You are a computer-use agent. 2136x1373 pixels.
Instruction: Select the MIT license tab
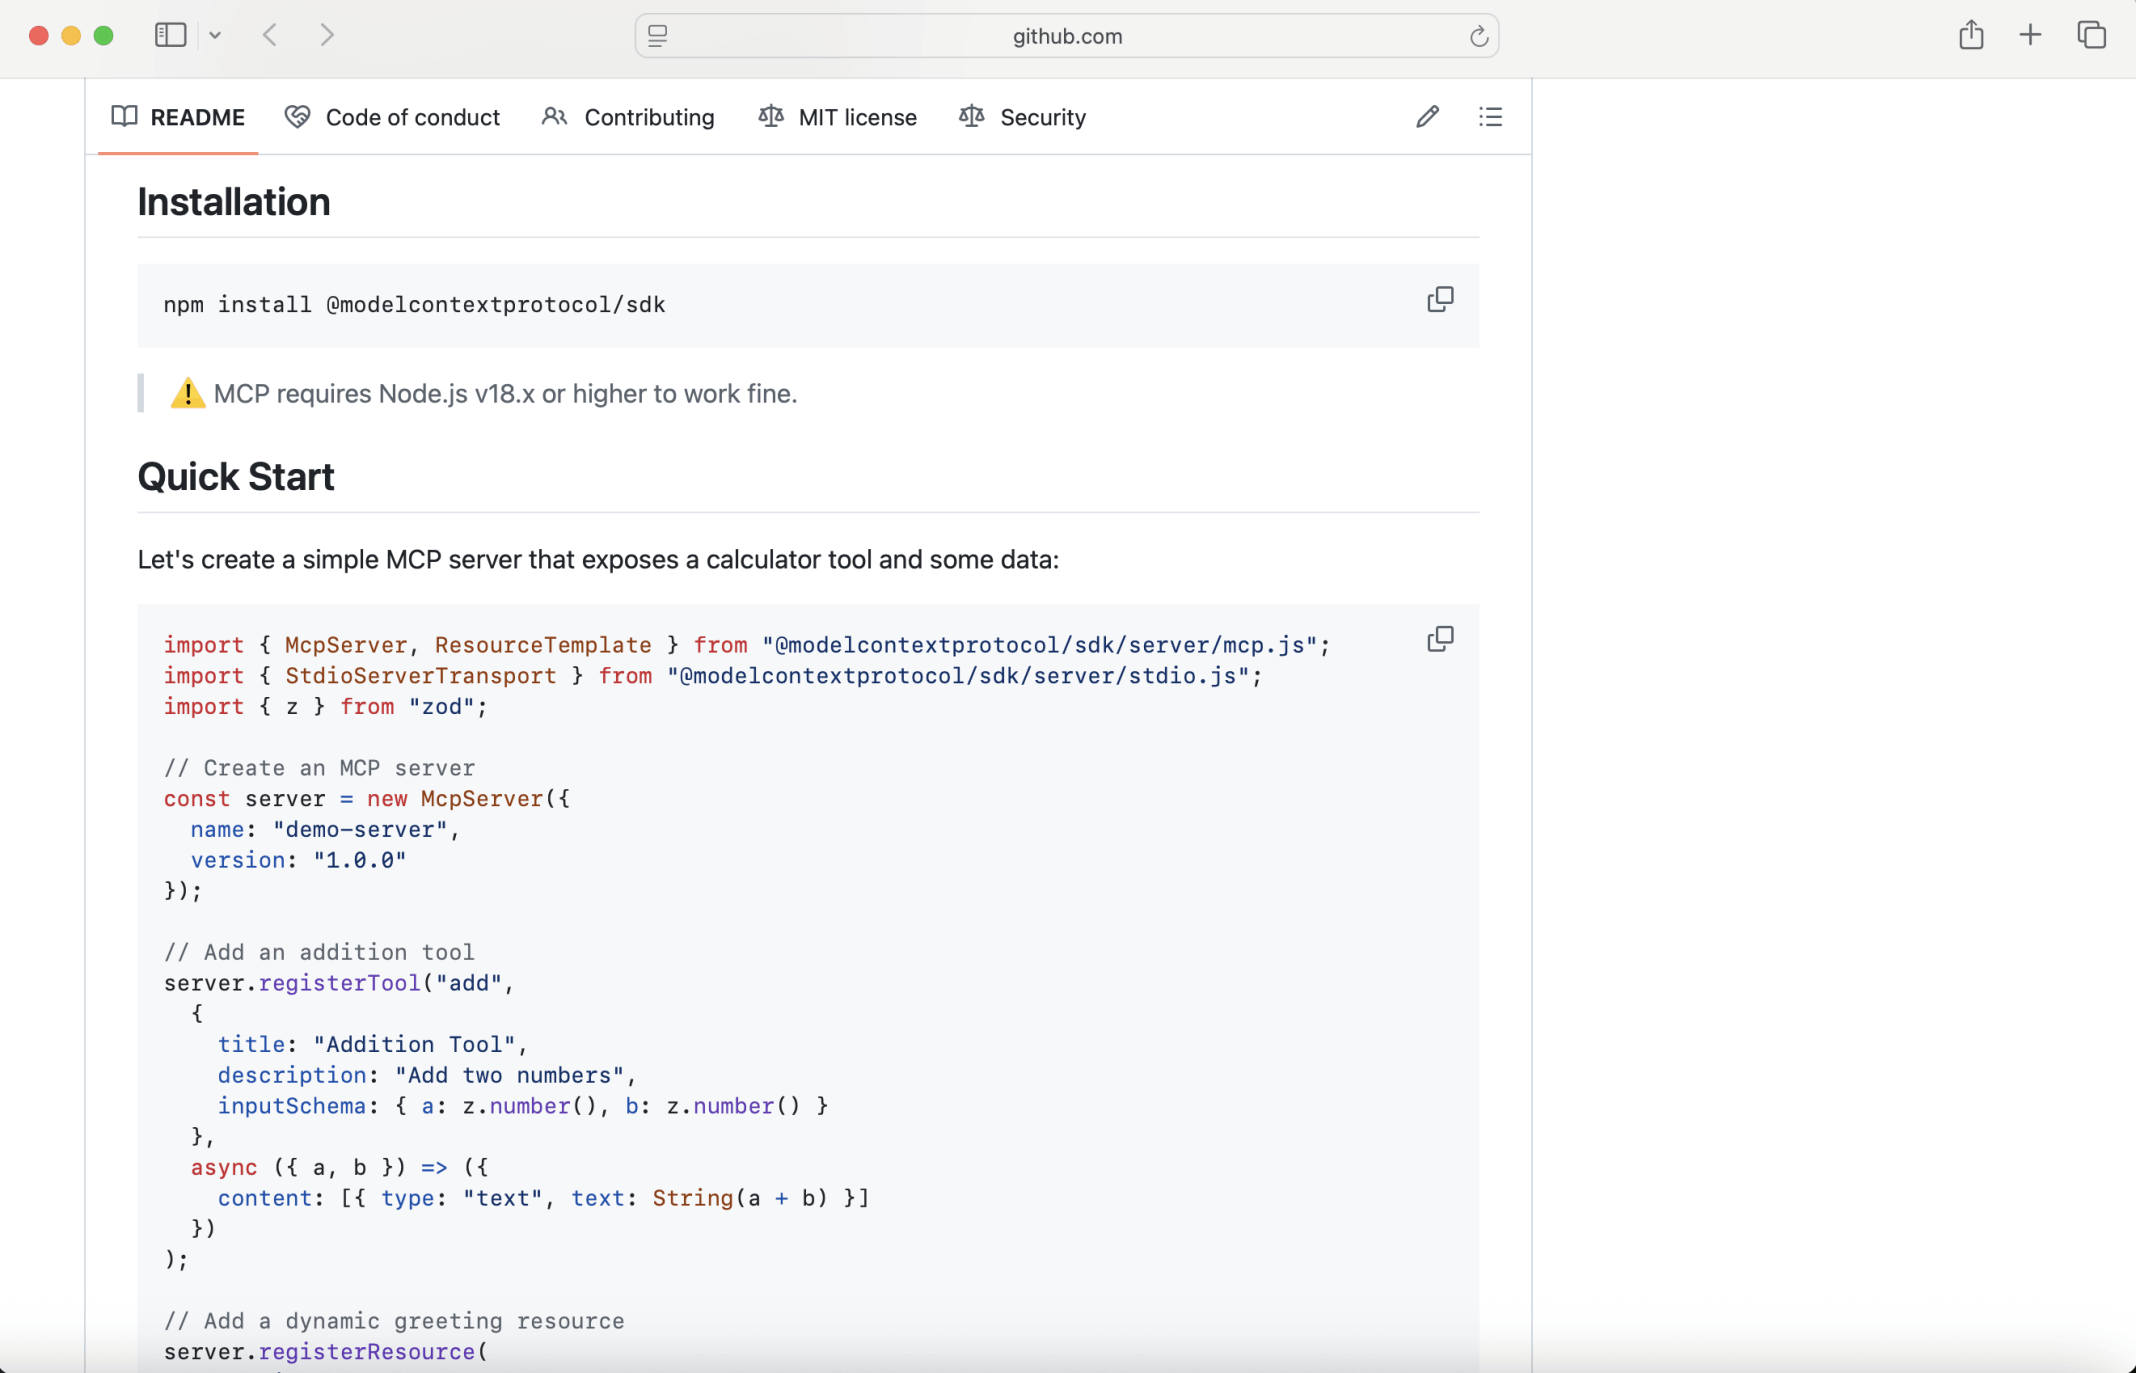(x=837, y=117)
